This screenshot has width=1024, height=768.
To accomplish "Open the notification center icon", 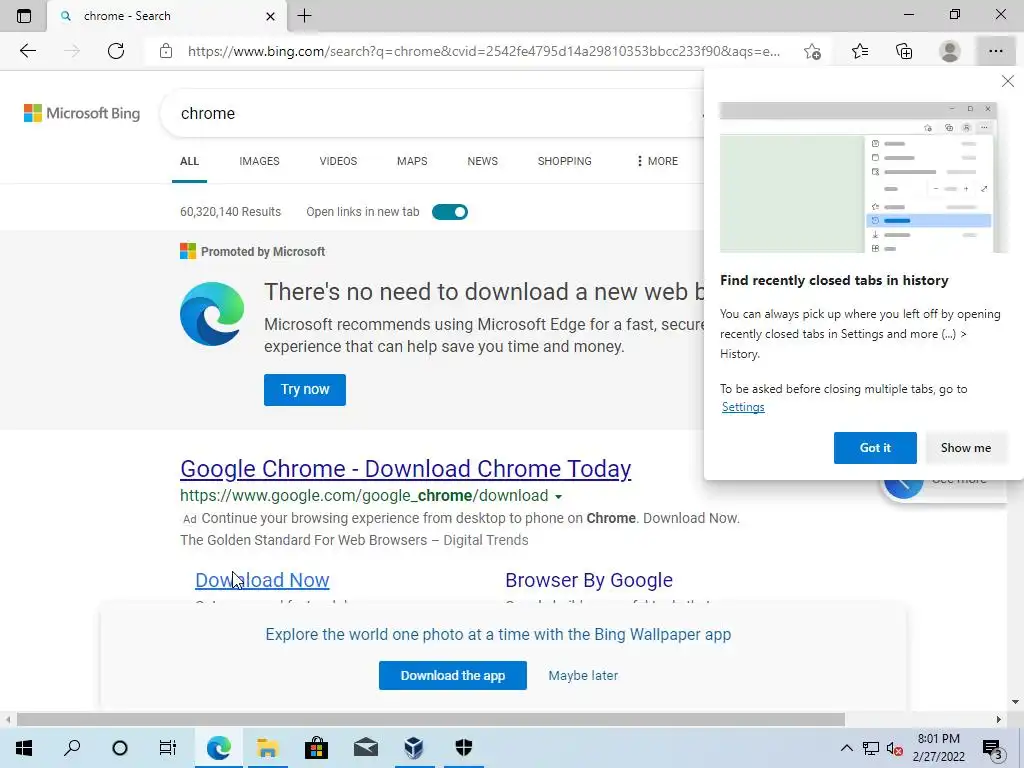I will 992,748.
